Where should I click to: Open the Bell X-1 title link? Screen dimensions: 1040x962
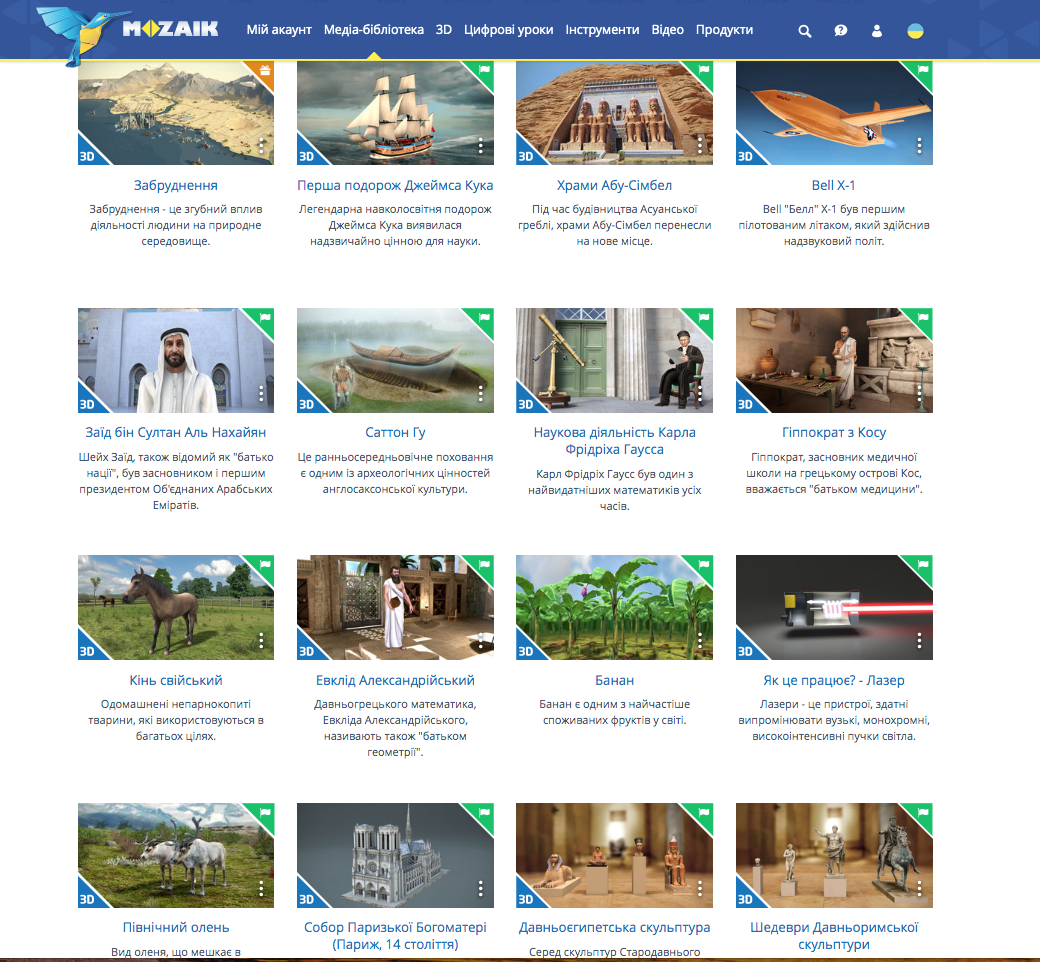click(834, 185)
